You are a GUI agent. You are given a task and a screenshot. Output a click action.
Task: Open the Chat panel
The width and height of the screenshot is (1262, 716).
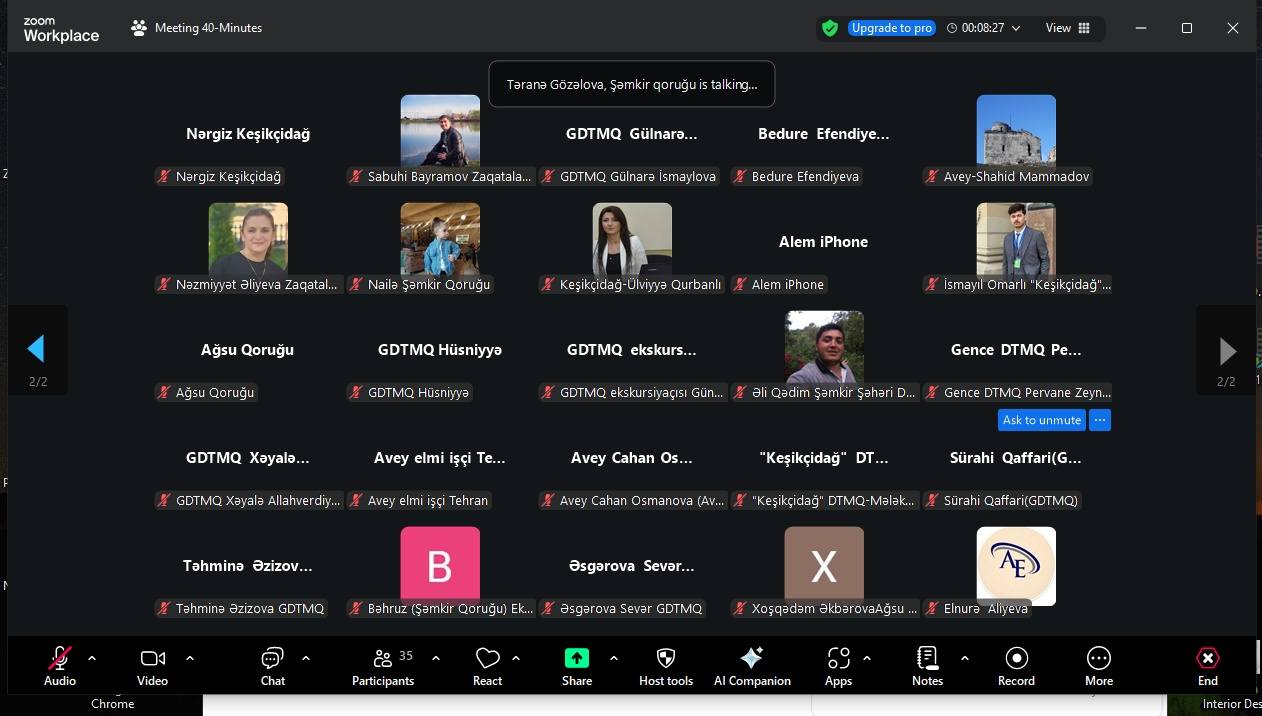272,666
